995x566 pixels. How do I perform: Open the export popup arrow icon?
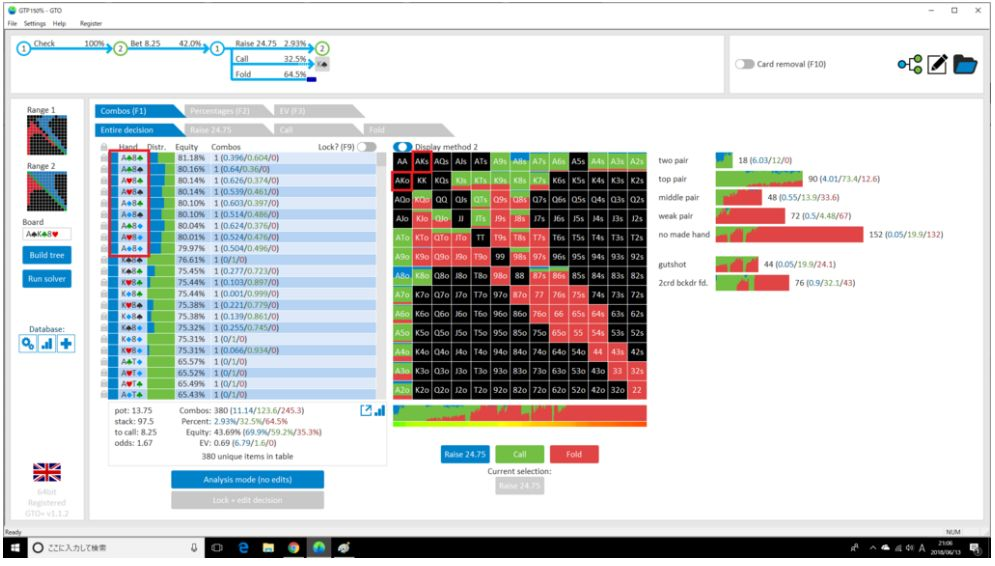pos(366,411)
